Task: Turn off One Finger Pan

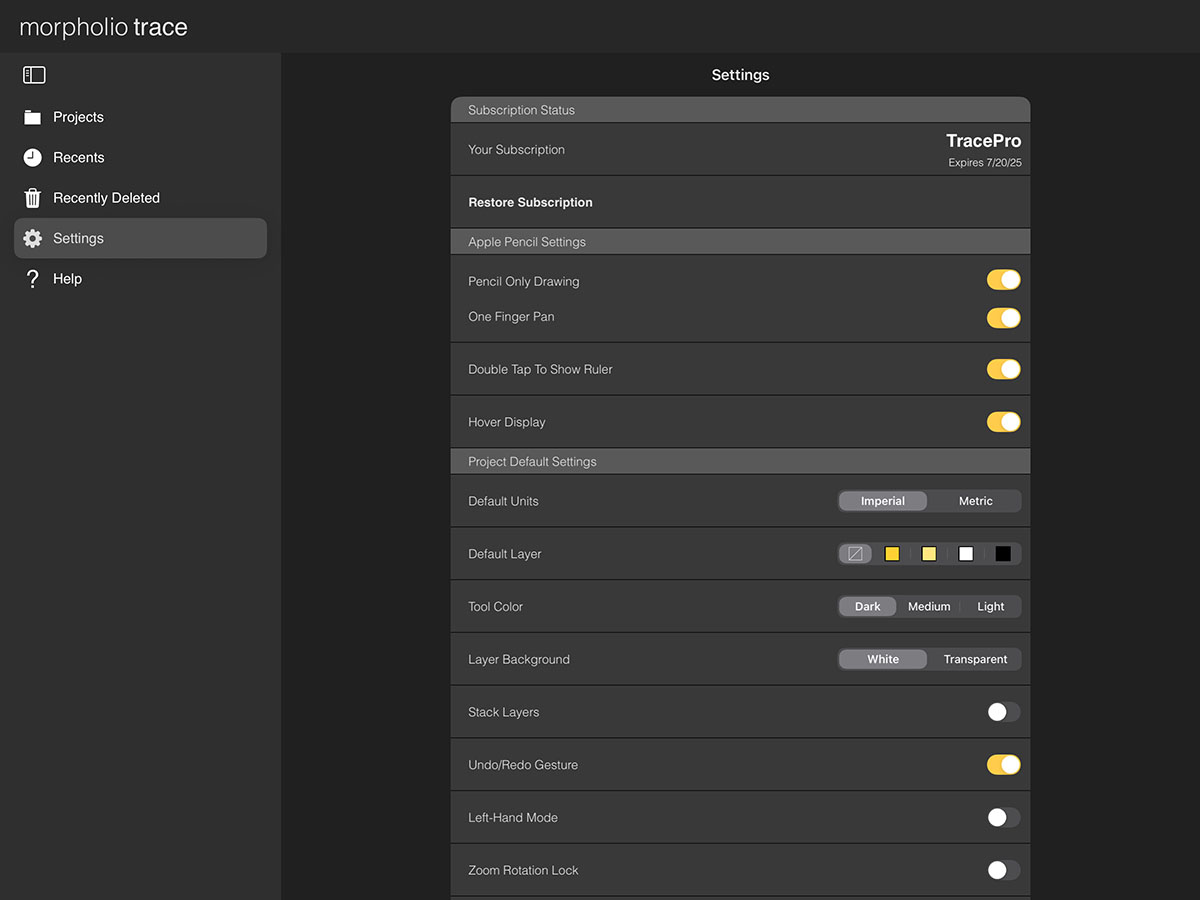Action: 1003,318
